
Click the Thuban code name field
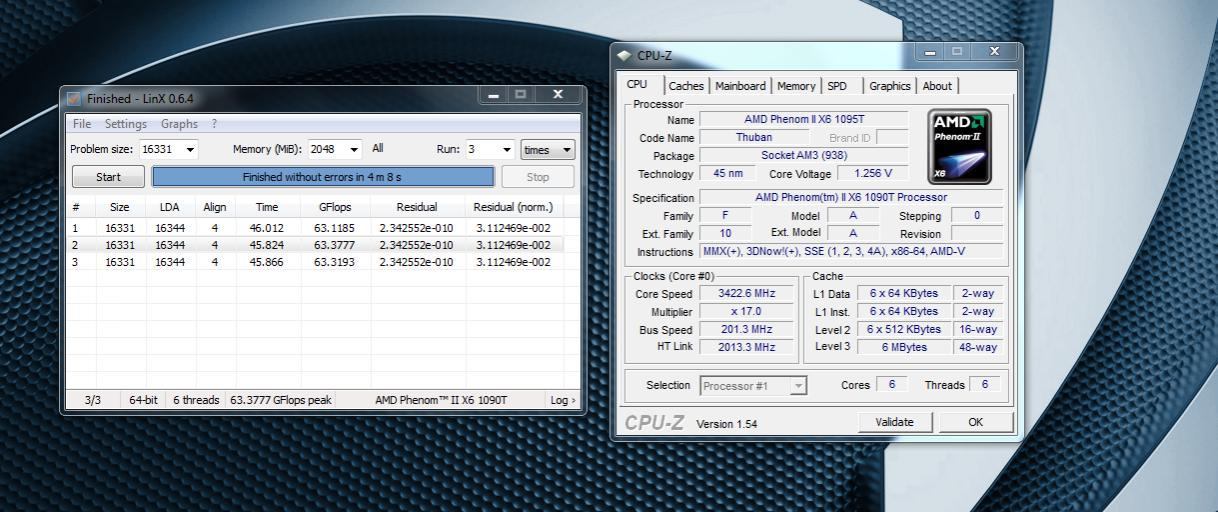click(x=754, y=137)
